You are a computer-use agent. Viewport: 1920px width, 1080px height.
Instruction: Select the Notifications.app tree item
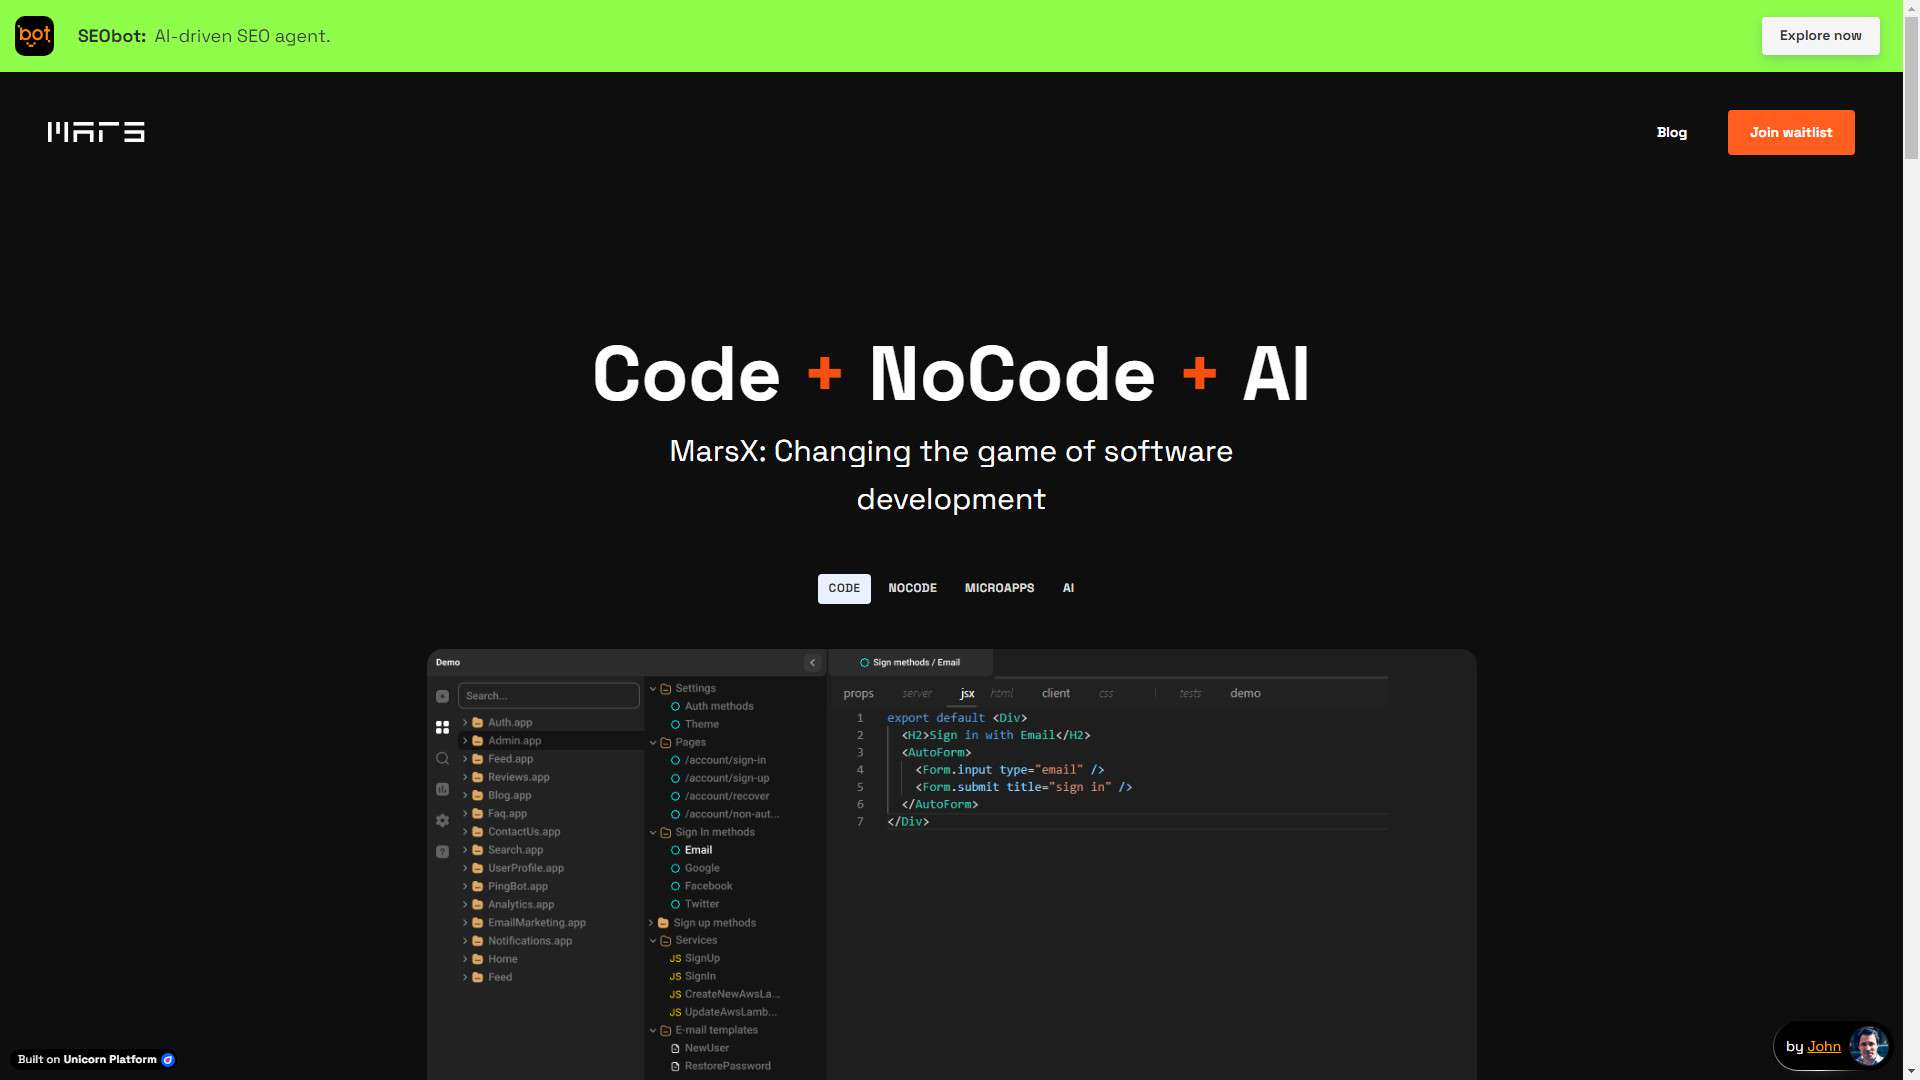530,941
